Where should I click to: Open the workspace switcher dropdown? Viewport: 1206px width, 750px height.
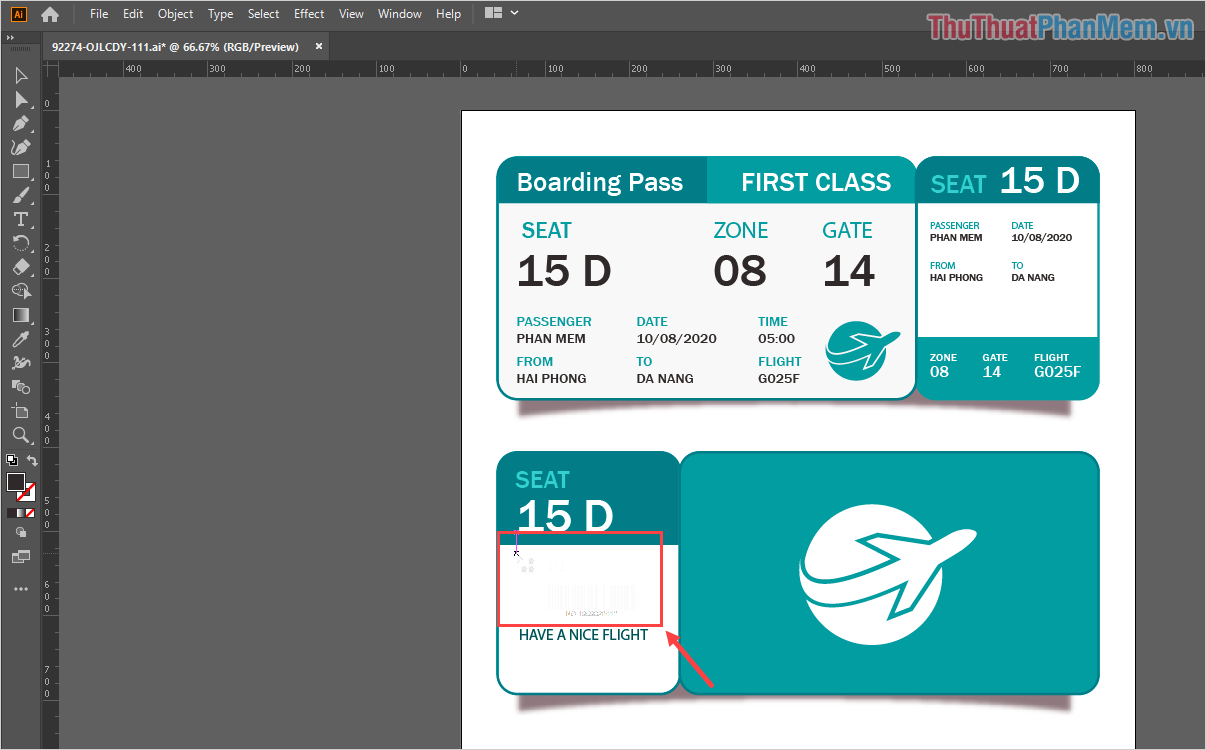[x=500, y=13]
